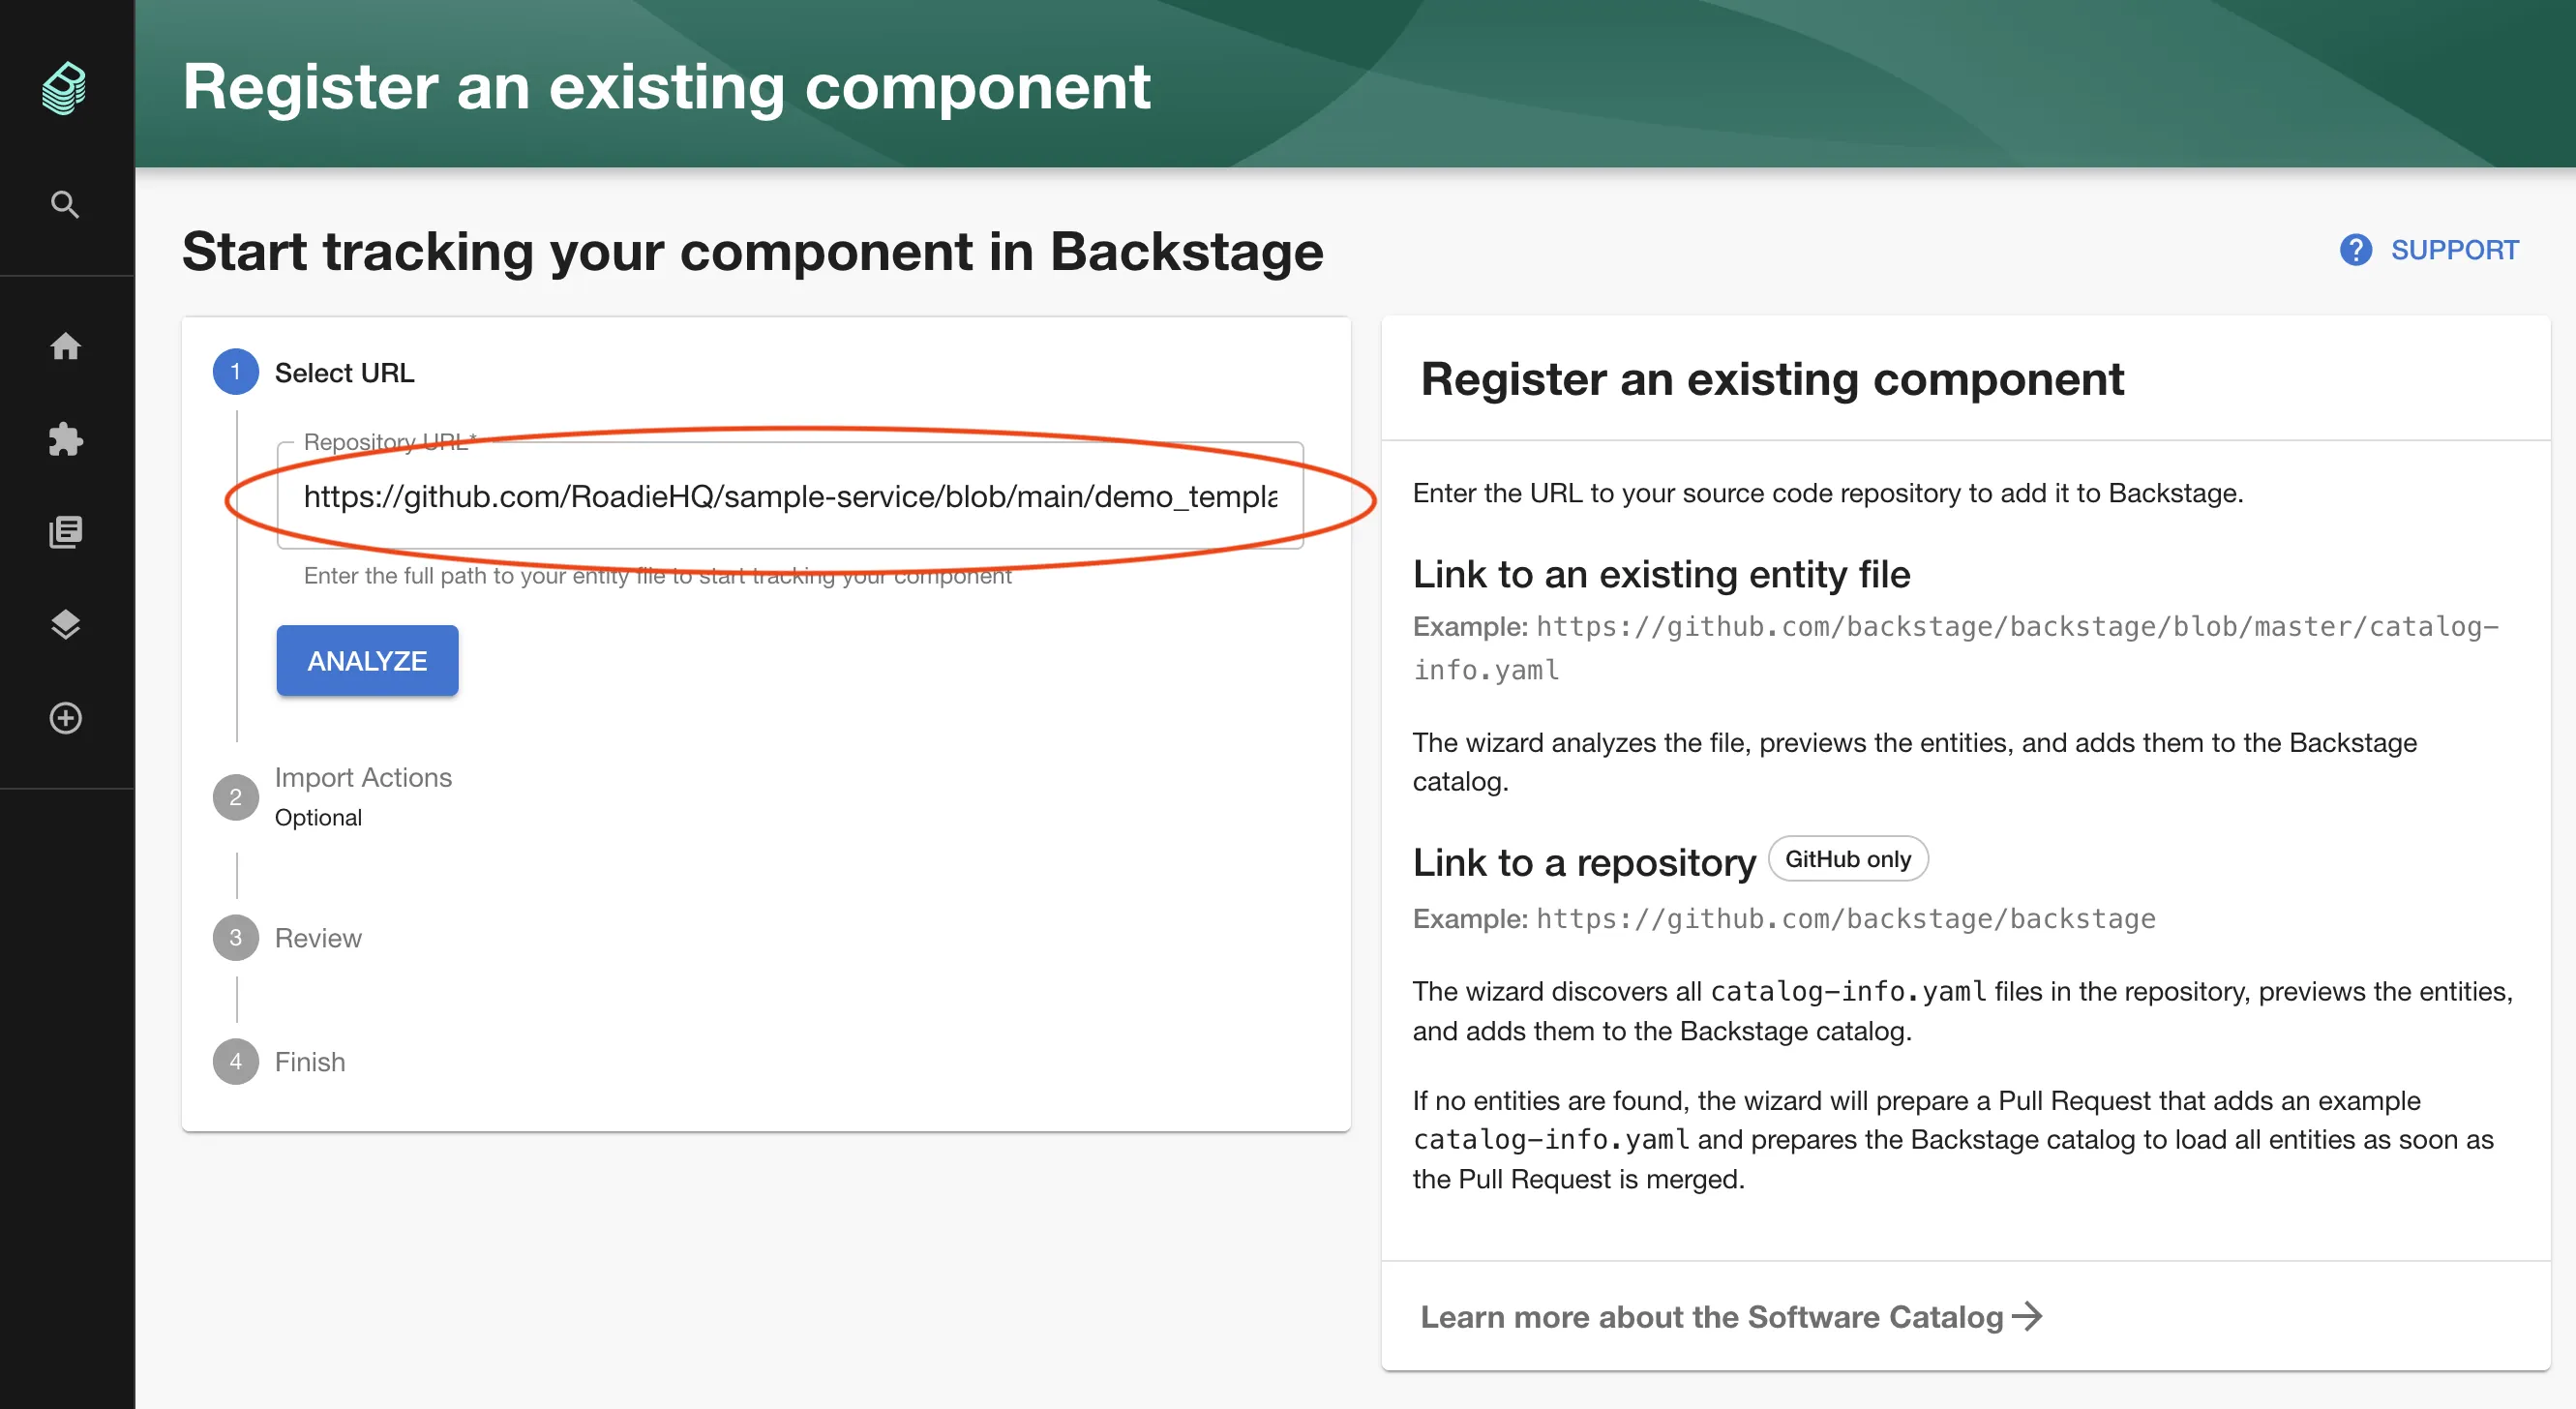
Task: Click the ANALYZE button
Action: [366, 660]
